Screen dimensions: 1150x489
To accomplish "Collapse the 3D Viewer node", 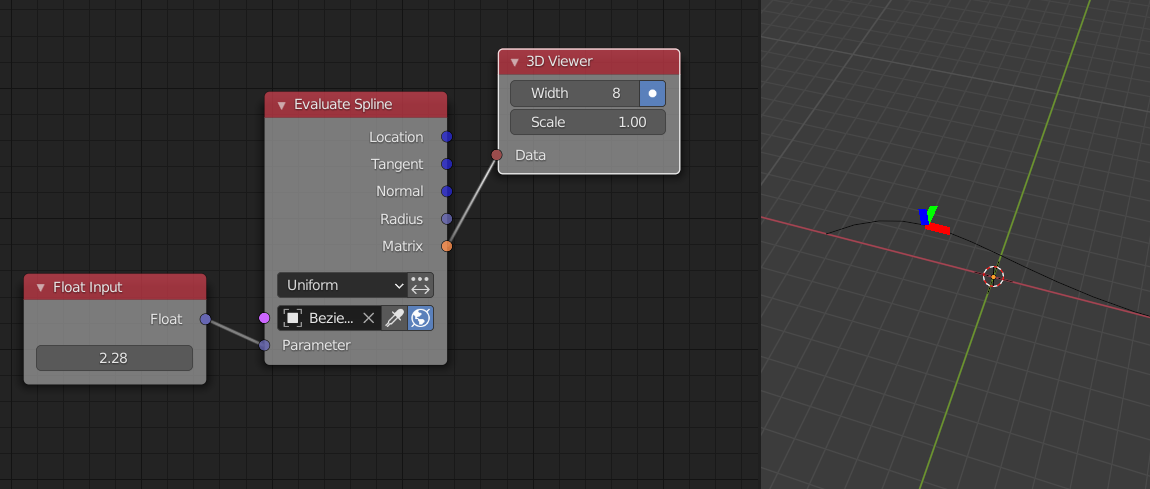I will pyautogui.click(x=514, y=62).
